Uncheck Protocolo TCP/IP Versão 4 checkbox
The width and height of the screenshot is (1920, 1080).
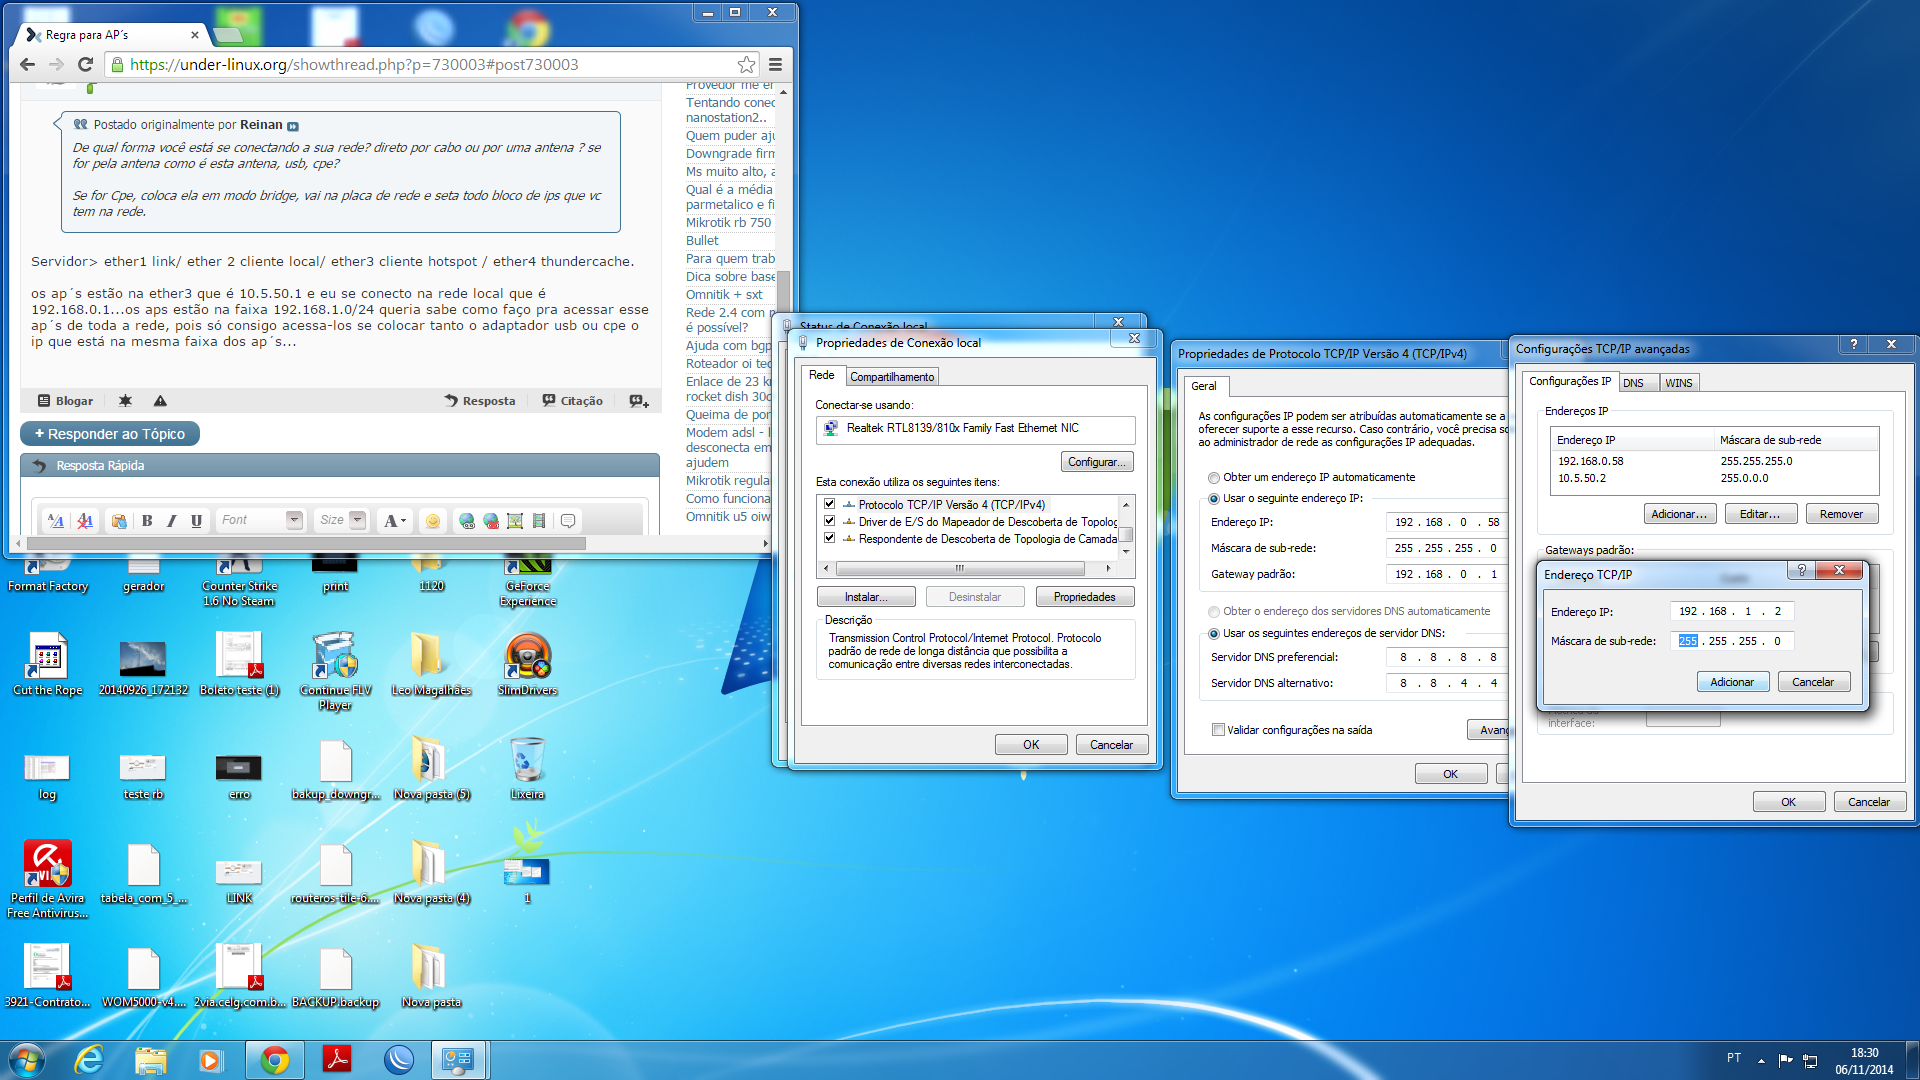coord(829,504)
